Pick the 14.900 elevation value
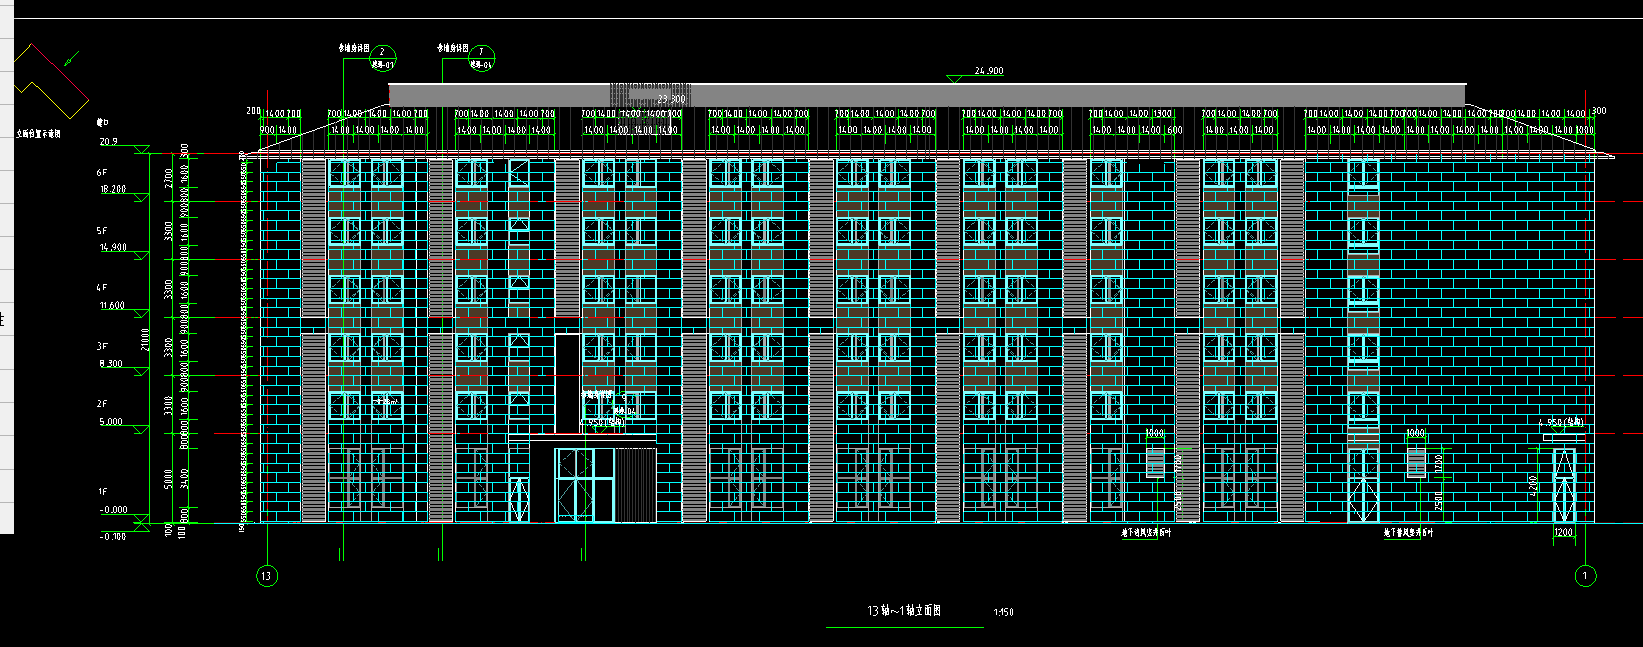The width and height of the screenshot is (1643, 647). (x=112, y=247)
